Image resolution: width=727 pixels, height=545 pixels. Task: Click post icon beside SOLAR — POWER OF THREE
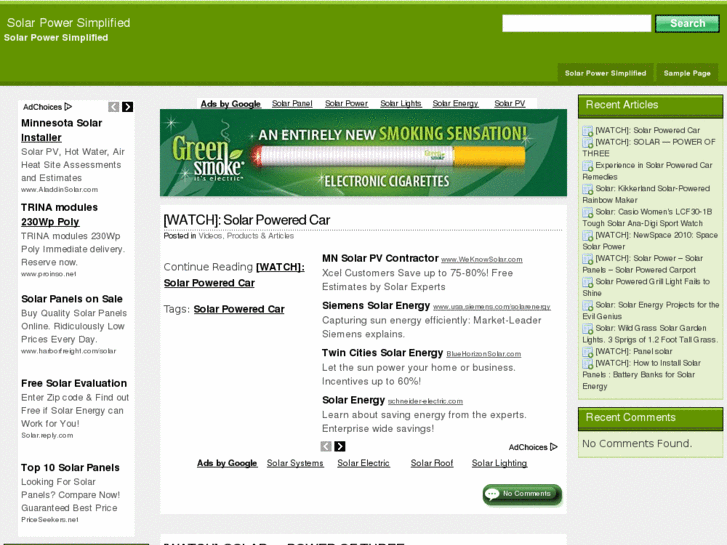pyautogui.click(x=587, y=142)
